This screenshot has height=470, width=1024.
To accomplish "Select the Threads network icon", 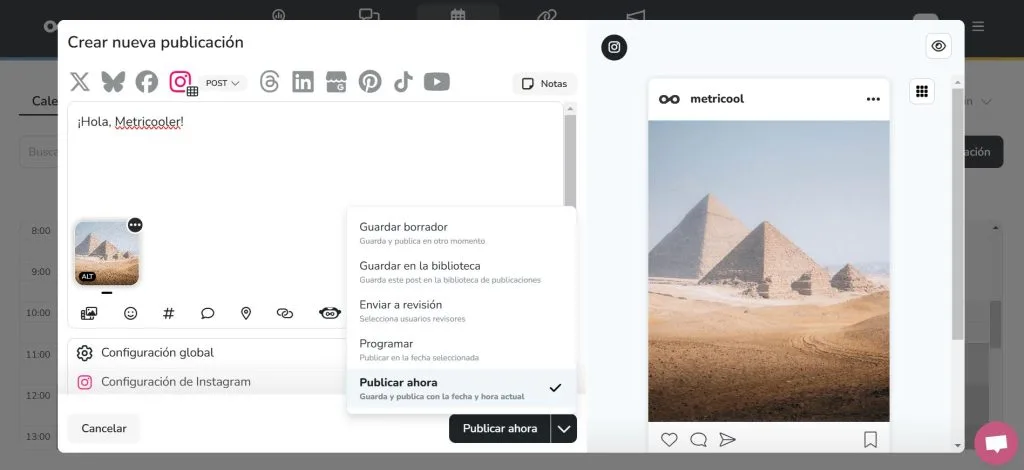I will (x=269, y=82).
